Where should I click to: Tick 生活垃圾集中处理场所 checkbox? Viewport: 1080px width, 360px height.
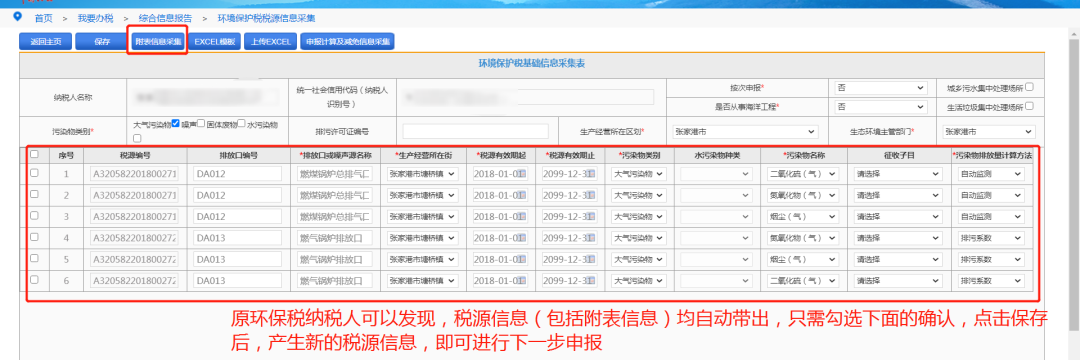pyautogui.click(x=1030, y=107)
